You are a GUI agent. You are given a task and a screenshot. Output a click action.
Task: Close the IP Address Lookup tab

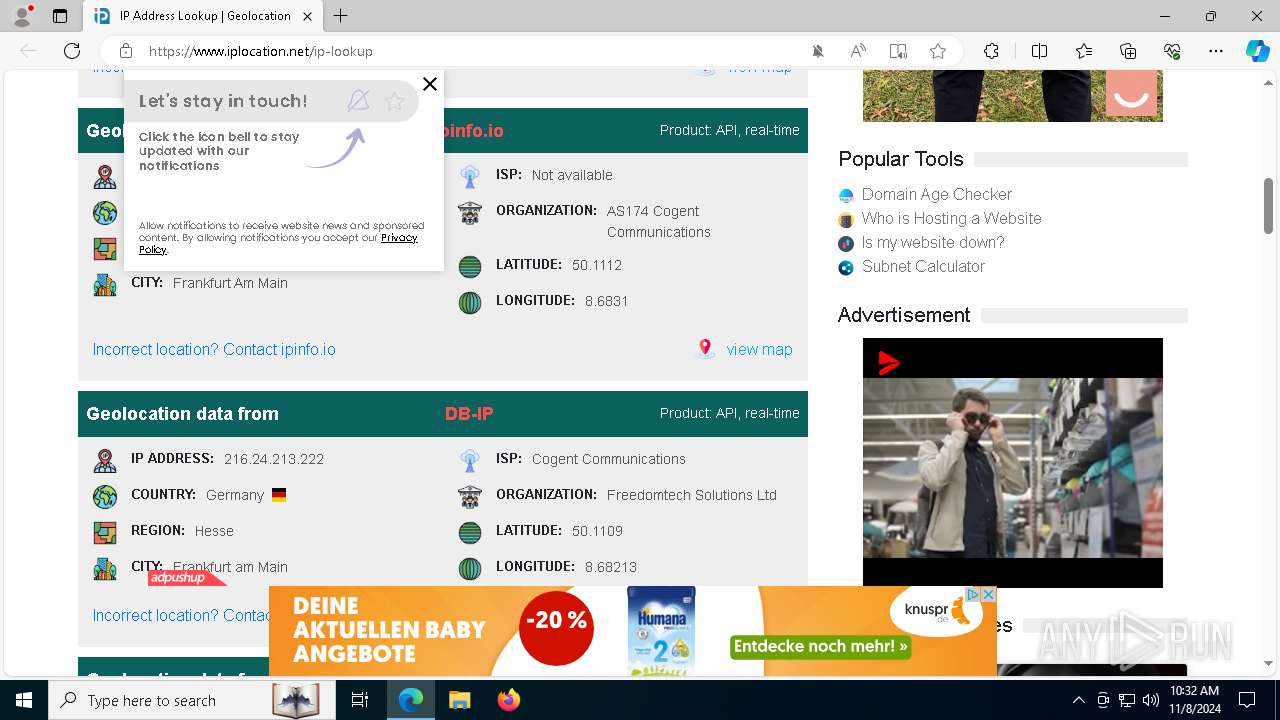click(307, 16)
